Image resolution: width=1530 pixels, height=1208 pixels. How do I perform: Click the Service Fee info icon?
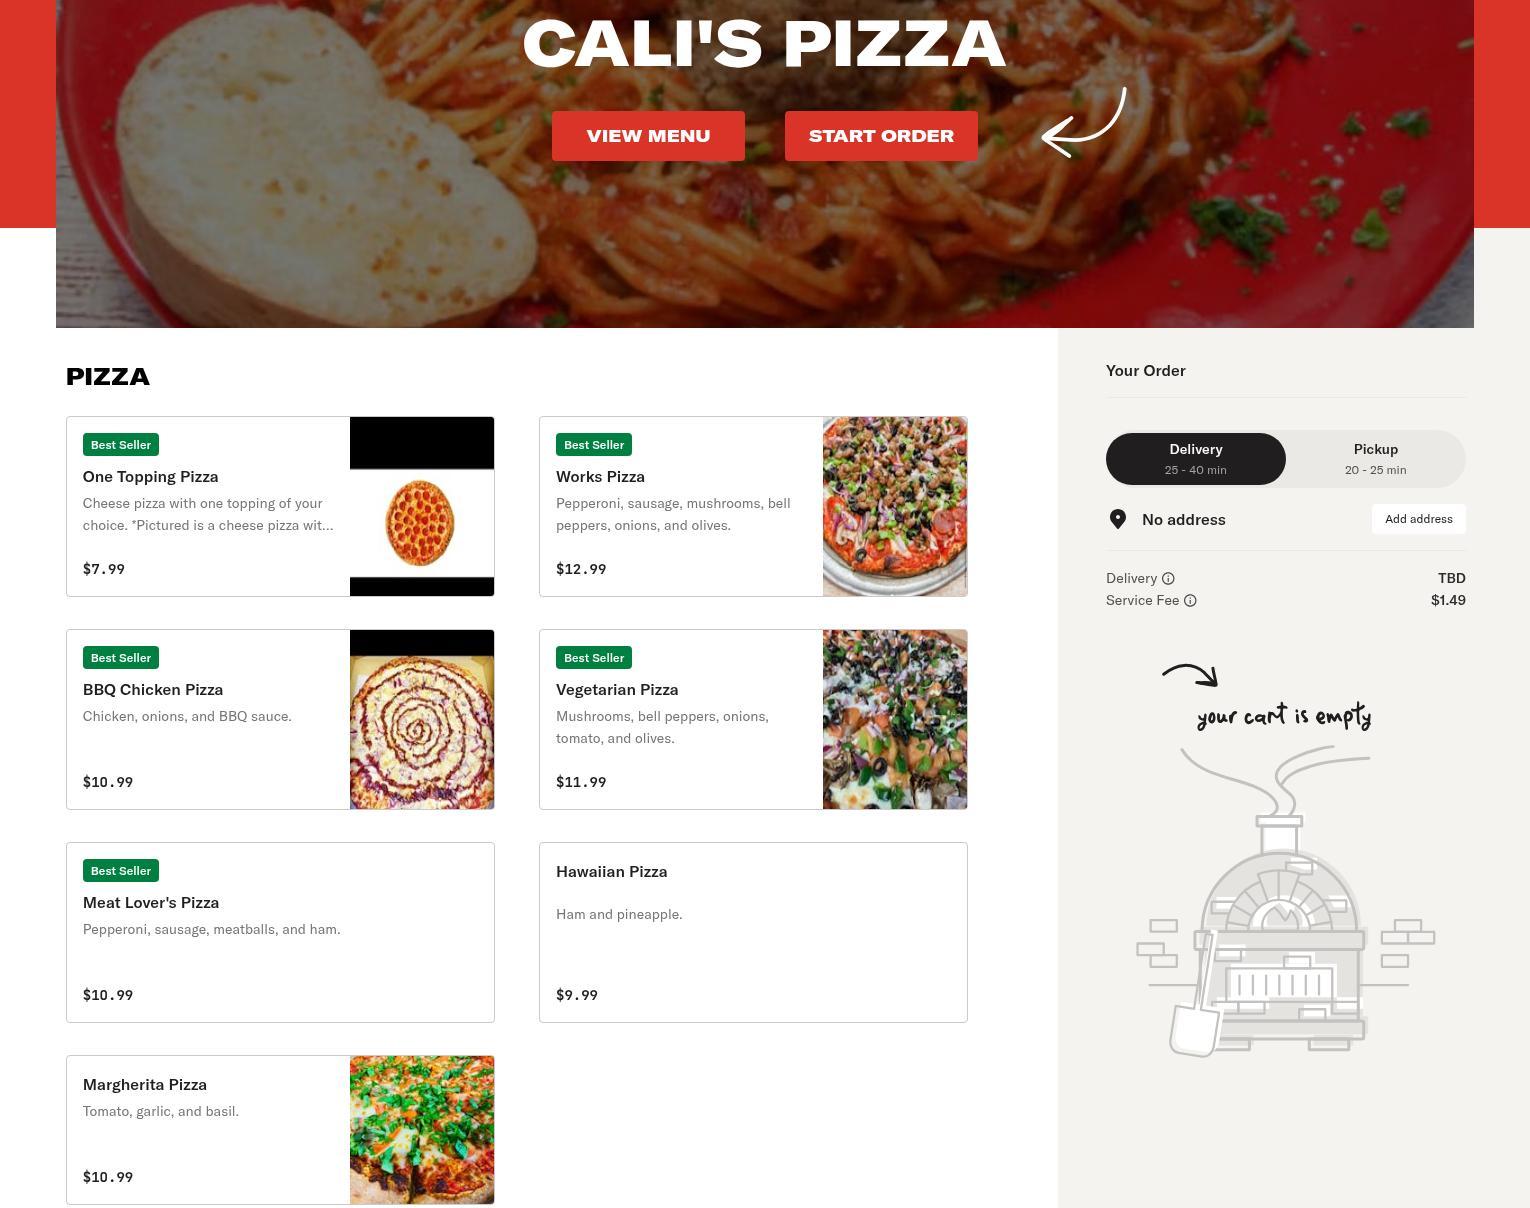click(x=1190, y=600)
